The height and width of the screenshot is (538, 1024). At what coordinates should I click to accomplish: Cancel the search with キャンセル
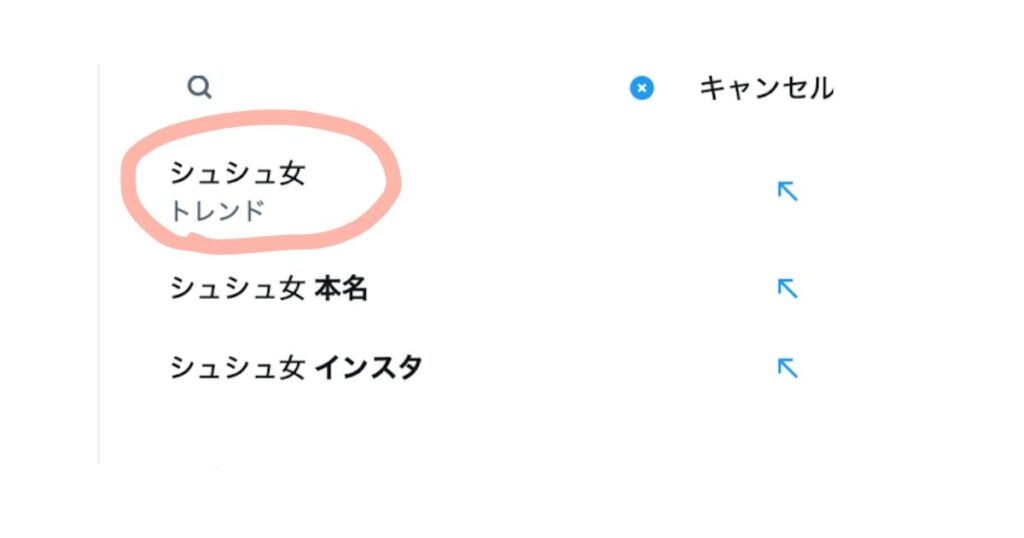[766, 88]
